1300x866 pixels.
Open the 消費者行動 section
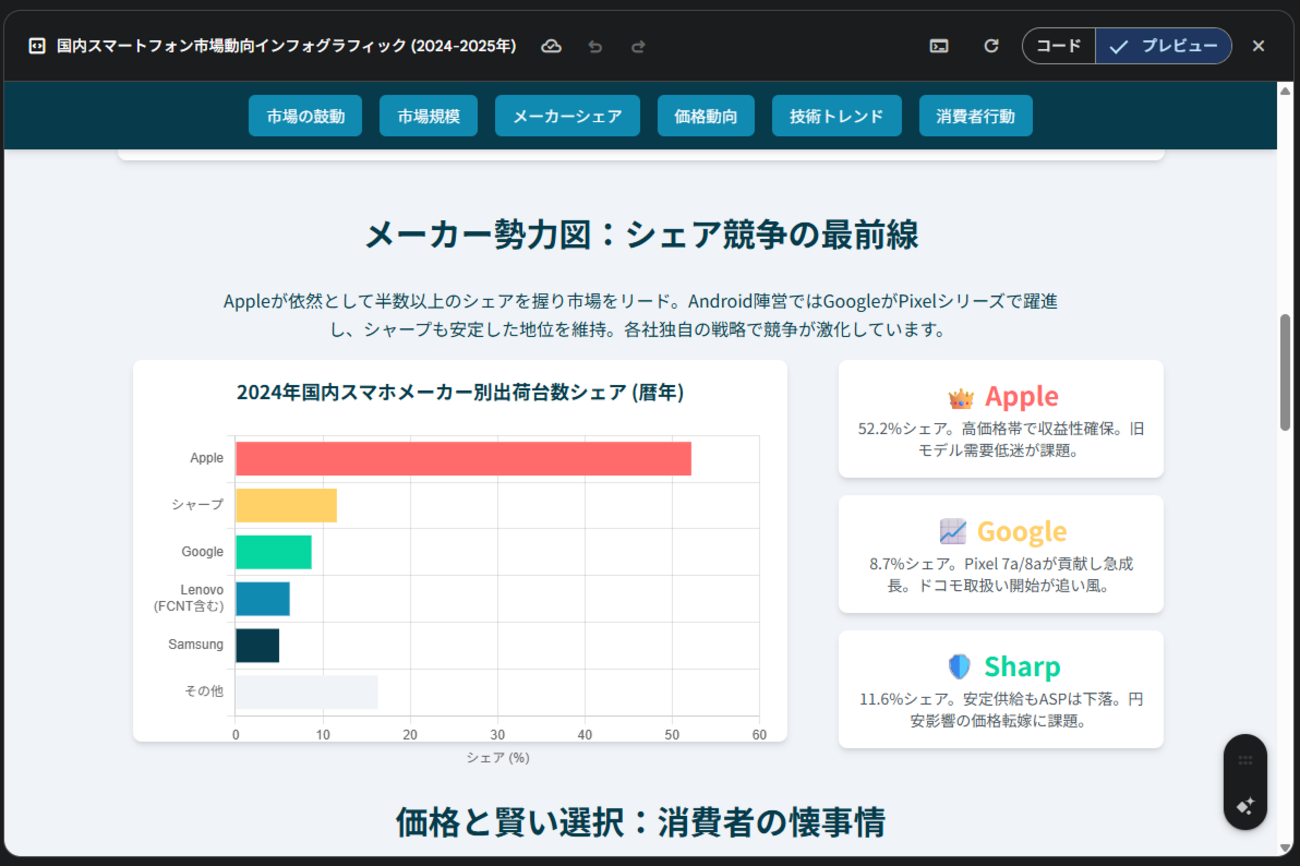click(x=975, y=116)
